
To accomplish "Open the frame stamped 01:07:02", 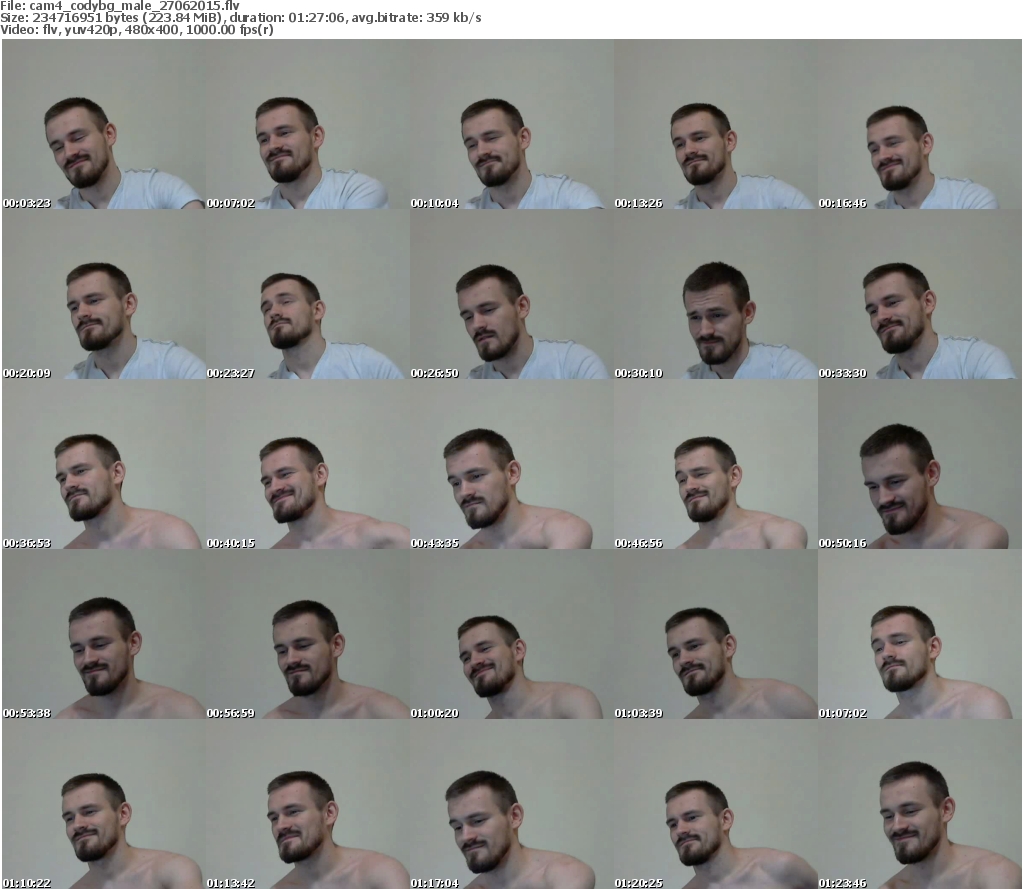I will click(x=920, y=634).
